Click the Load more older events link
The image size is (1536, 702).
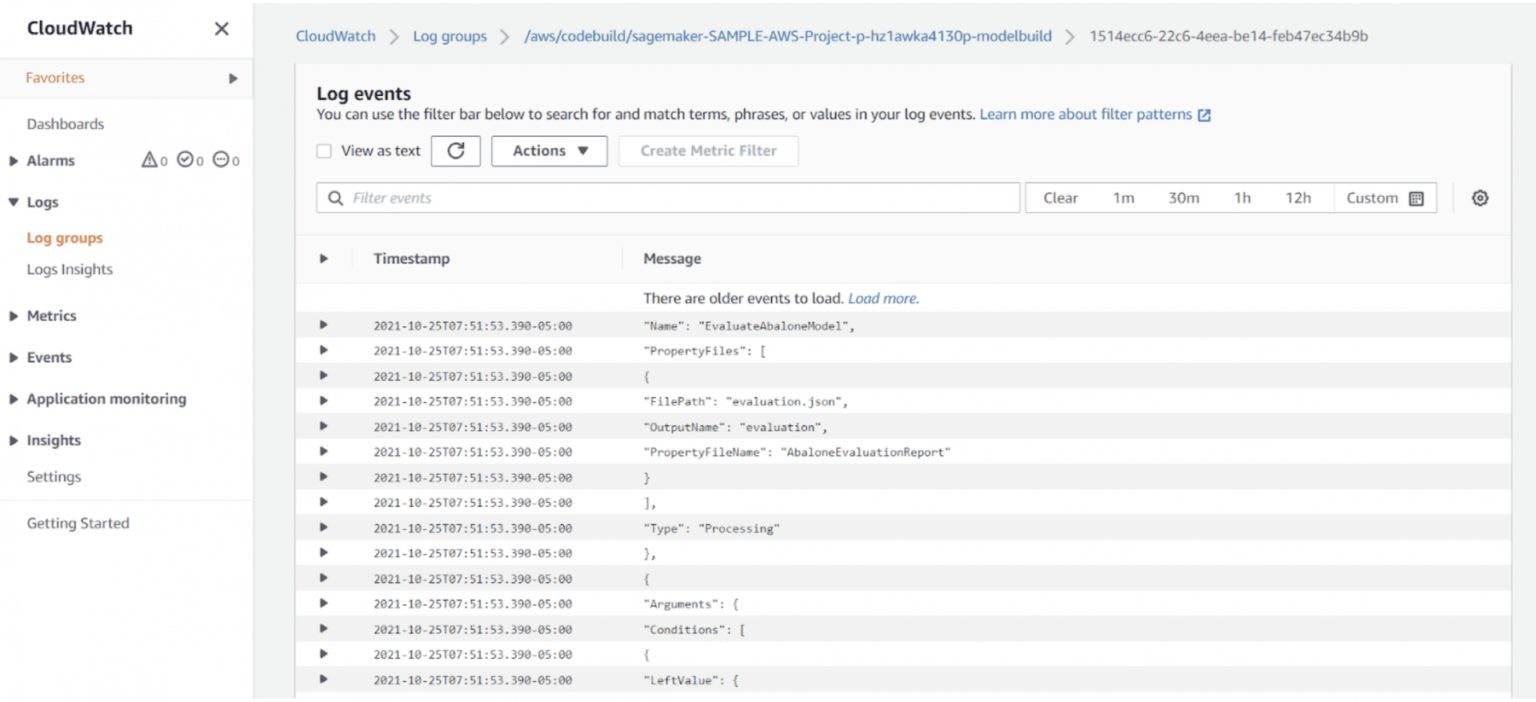click(882, 298)
